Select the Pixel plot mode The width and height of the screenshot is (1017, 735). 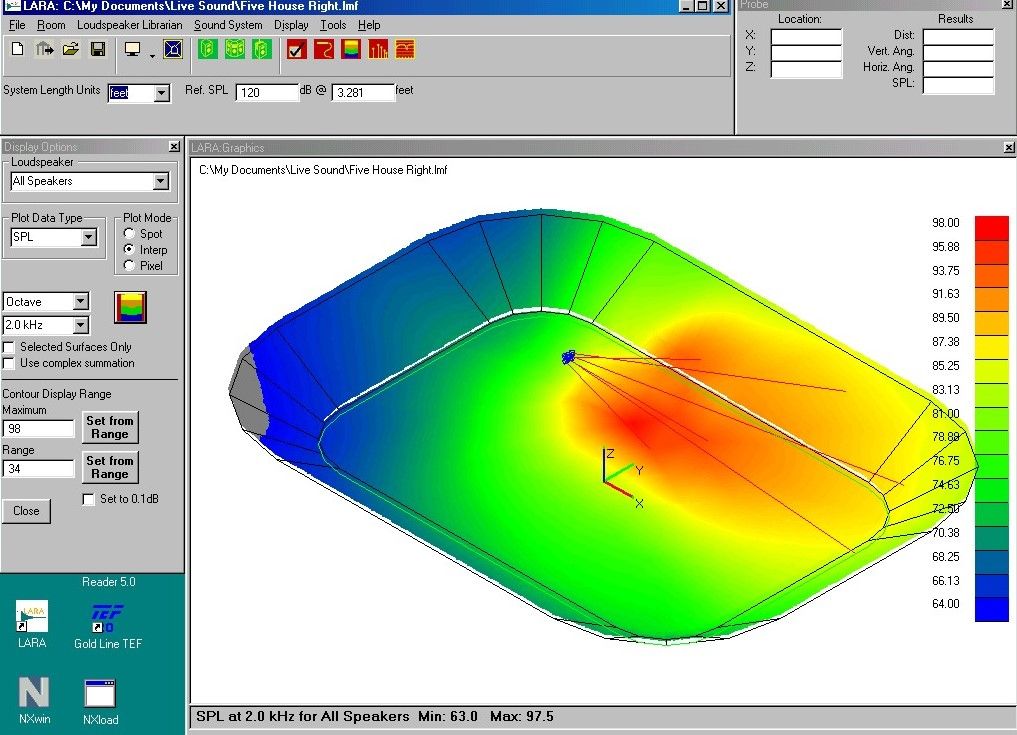[x=129, y=266]
